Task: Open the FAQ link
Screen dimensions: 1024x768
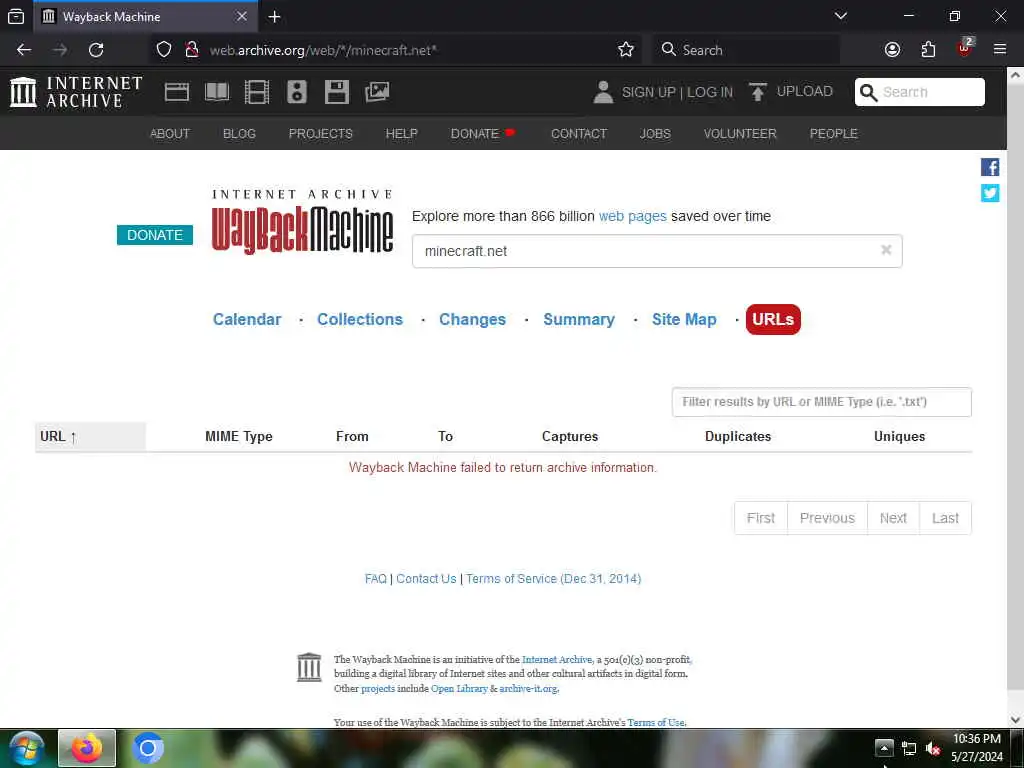Action: (x=376, y=579)
